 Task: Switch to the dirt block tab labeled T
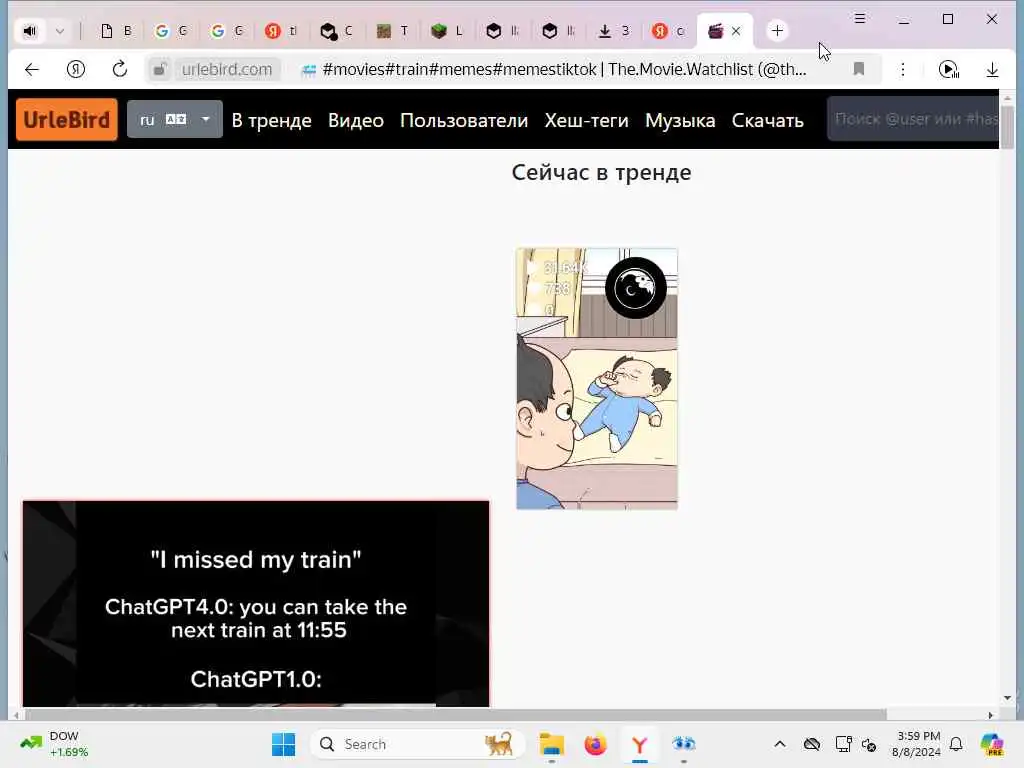click(392, 31)
